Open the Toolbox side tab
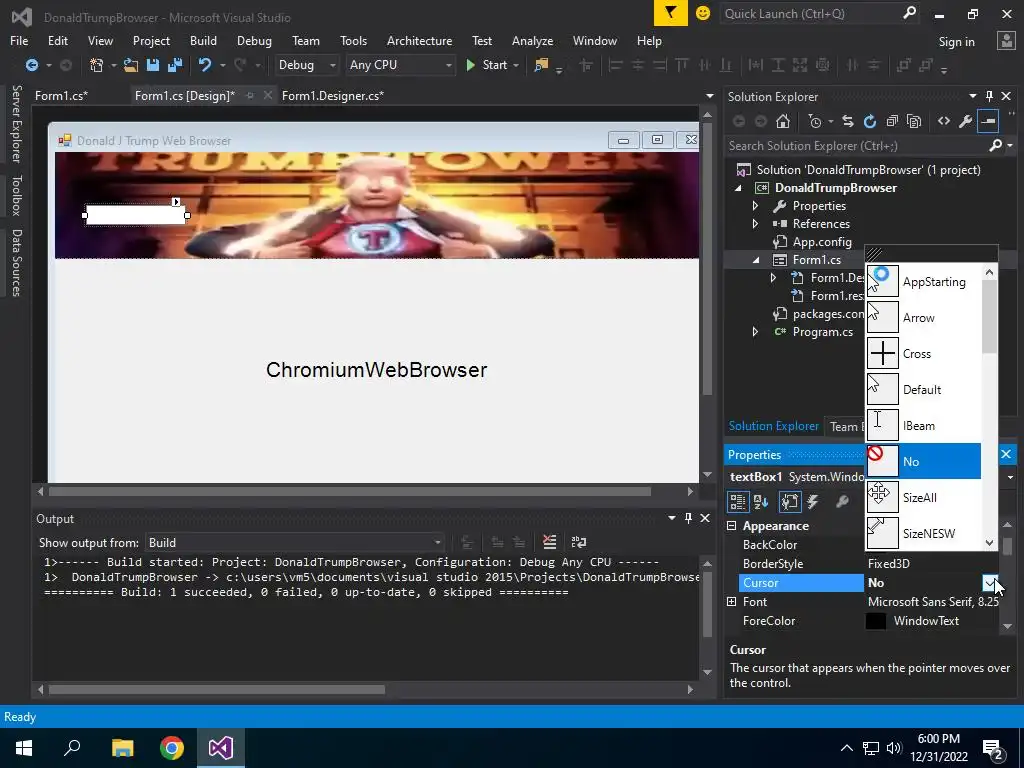 pos(16,195)
